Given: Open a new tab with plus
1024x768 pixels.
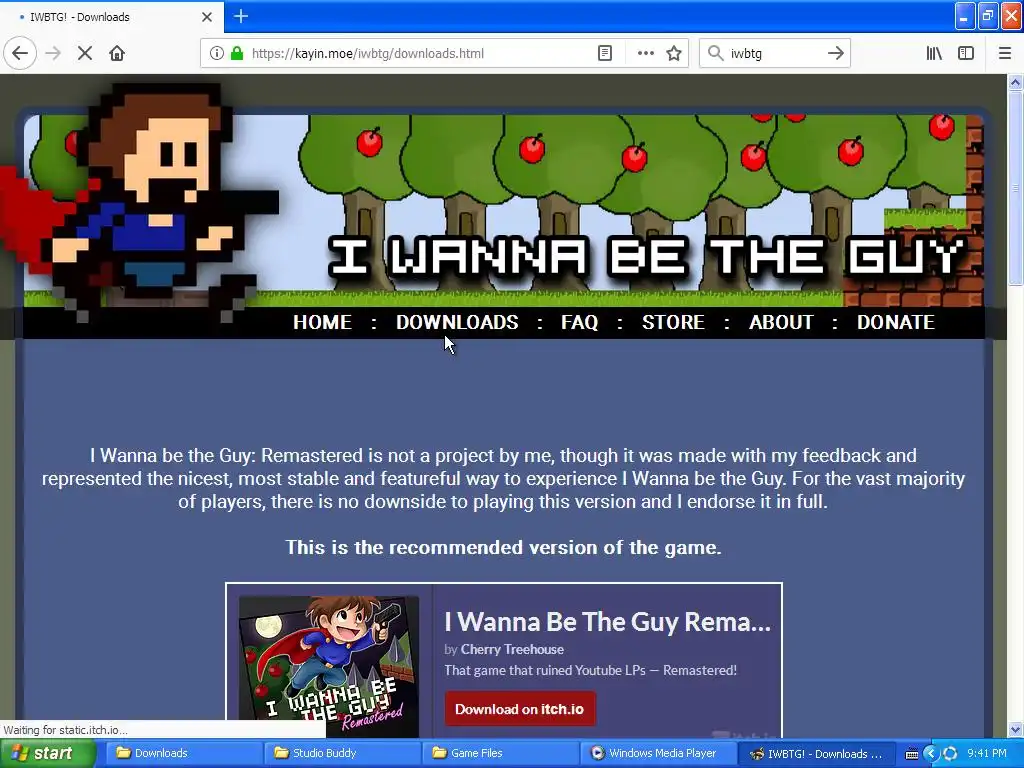Looking at the screenshot, I should tap(240, 16).
